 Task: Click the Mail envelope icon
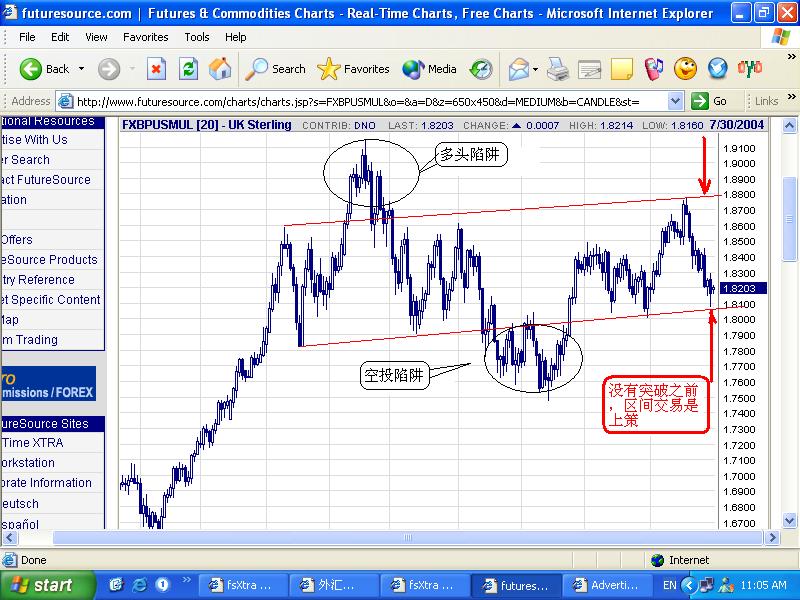coord(519,69)
